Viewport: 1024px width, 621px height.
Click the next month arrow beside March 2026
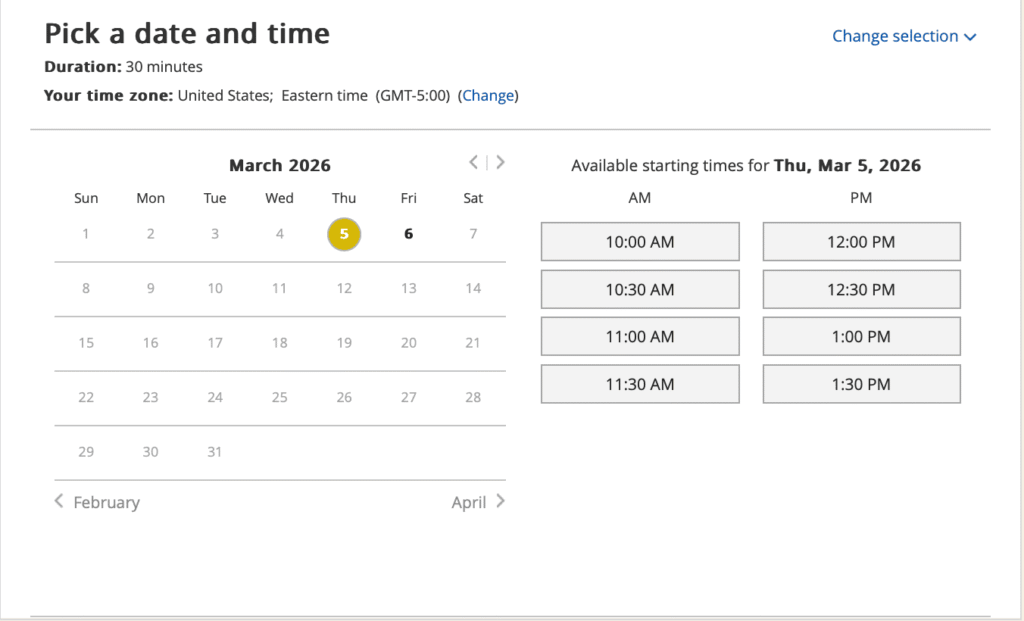500,163
